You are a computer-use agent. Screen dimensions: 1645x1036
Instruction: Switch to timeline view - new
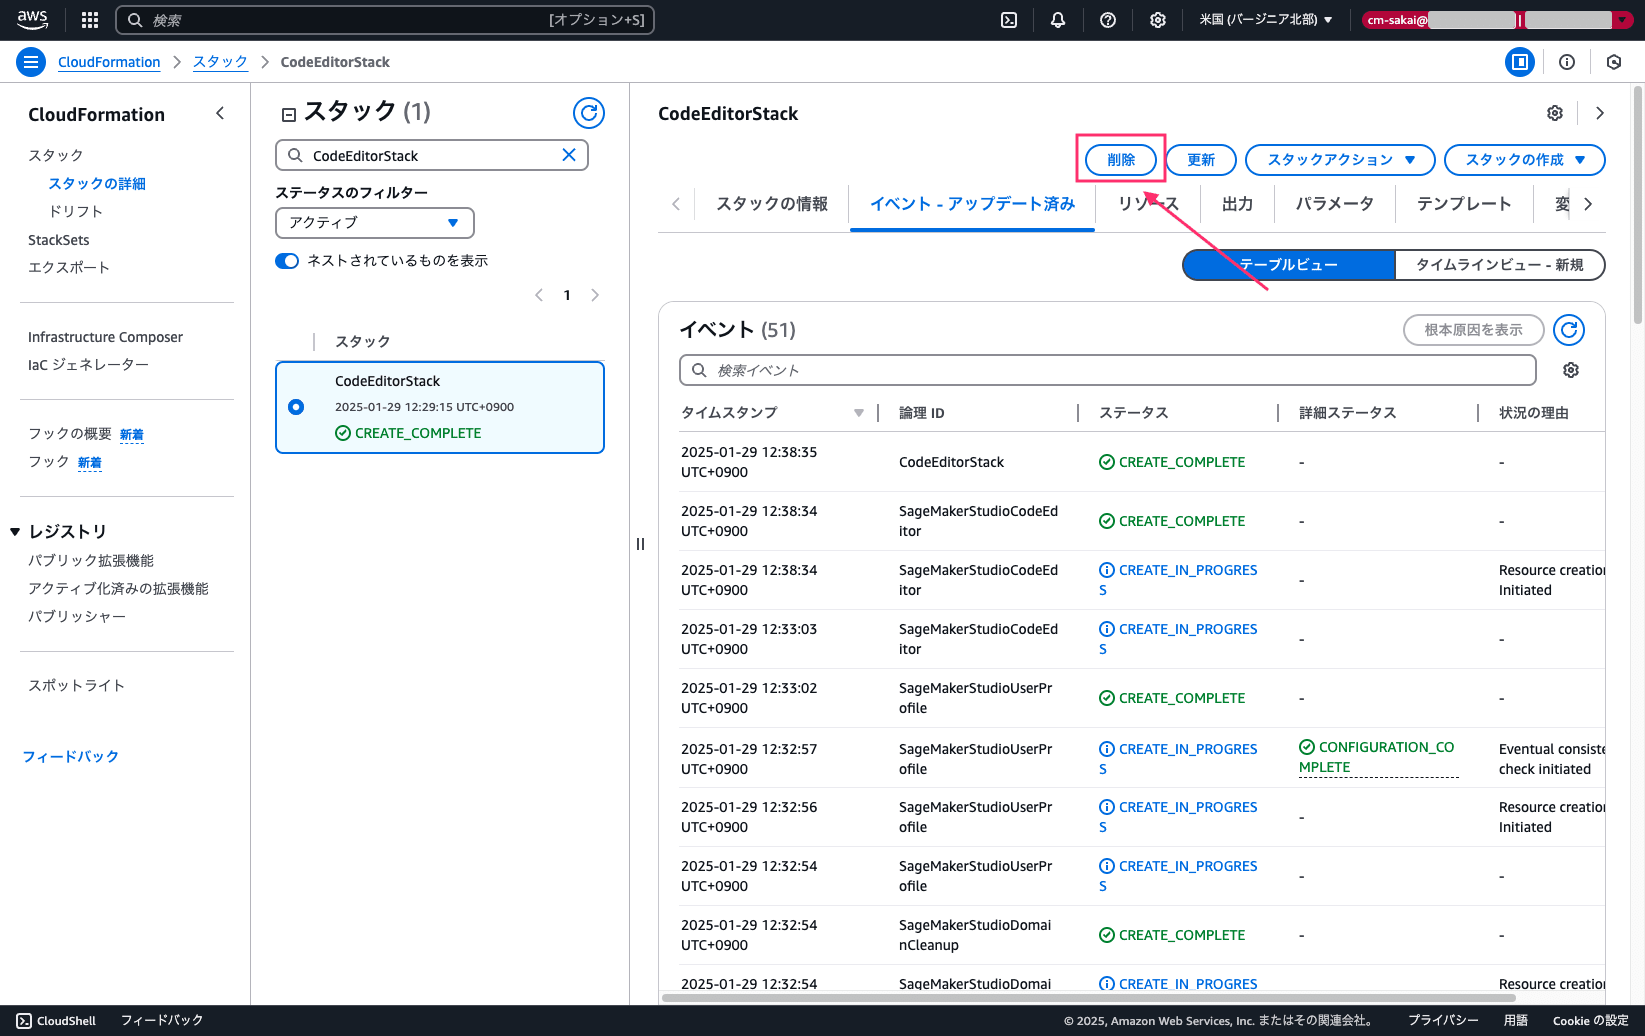pyautogui.click(x=1500, y=265)
